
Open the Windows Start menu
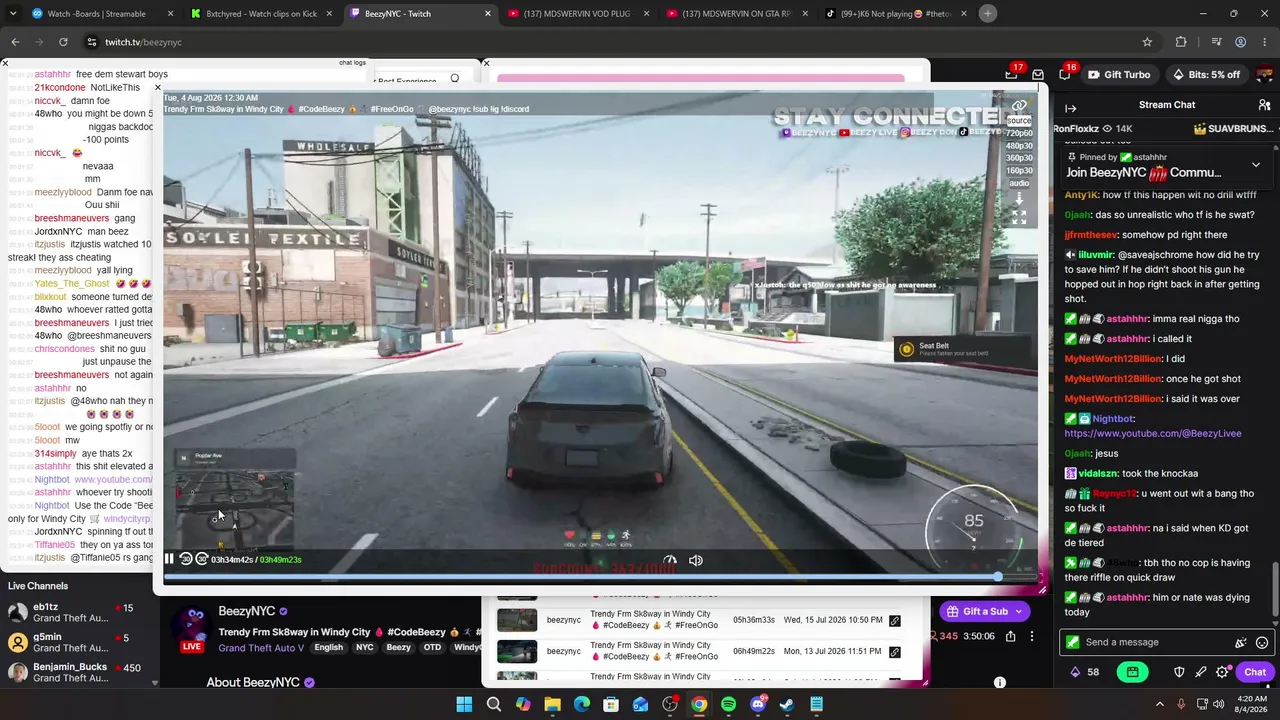[x=464, y=705]
